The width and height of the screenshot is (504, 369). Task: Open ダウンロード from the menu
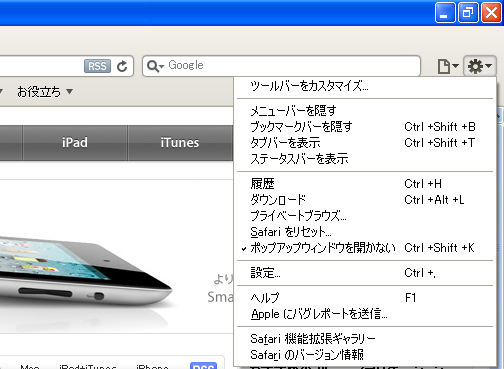pyautogui.click(x=364, y=199)
